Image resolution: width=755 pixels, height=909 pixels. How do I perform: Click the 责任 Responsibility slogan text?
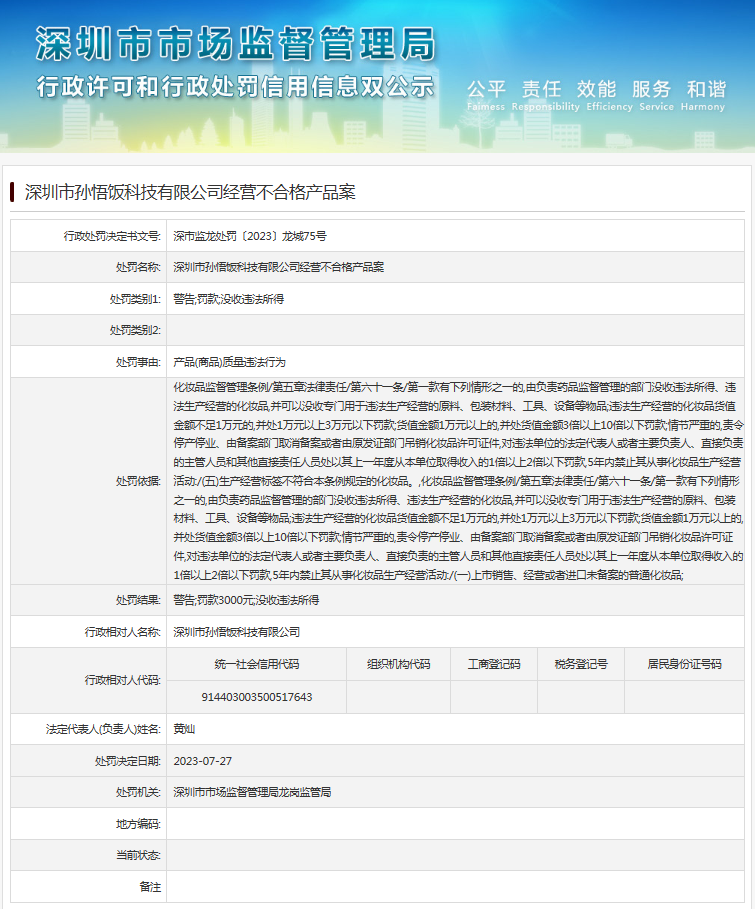545,95
